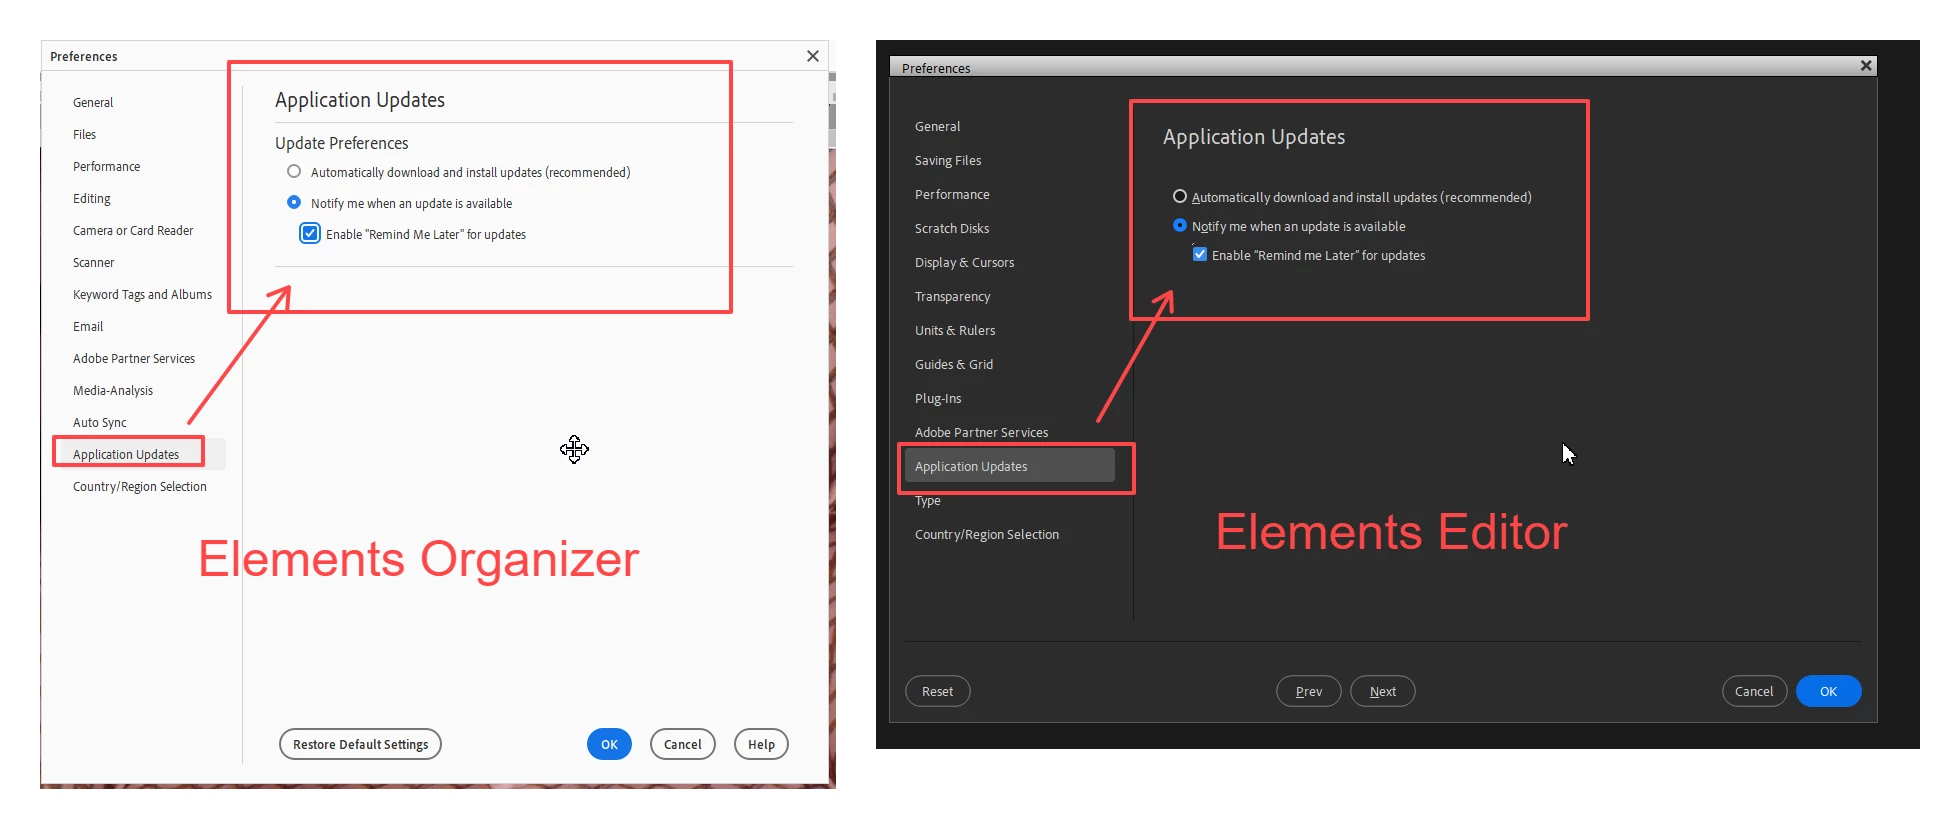
Task: Open Media-Analysis category
Action: (113, 390)
